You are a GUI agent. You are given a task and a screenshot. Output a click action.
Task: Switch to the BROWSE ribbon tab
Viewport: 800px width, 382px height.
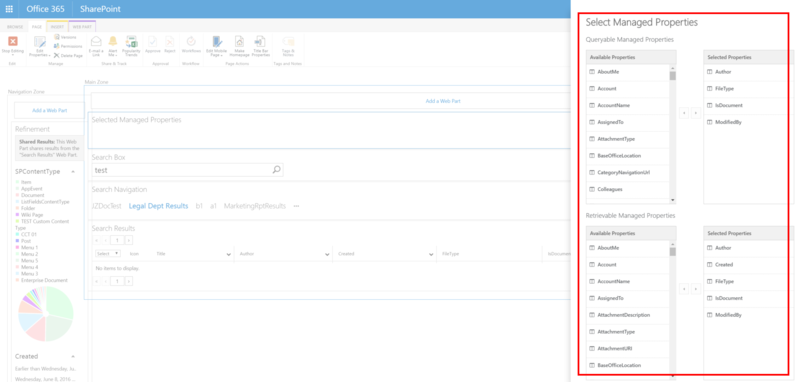(x=15, y=27)
